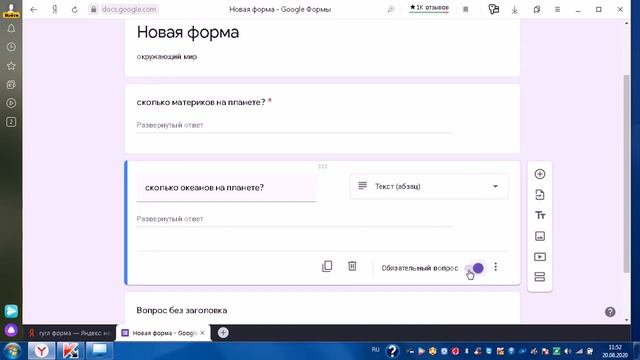This screenshot has width=640, height=360.
Task: Select the question 'сколько материков на планете?'
Action: pyautogui.click(x=201, y=102)
